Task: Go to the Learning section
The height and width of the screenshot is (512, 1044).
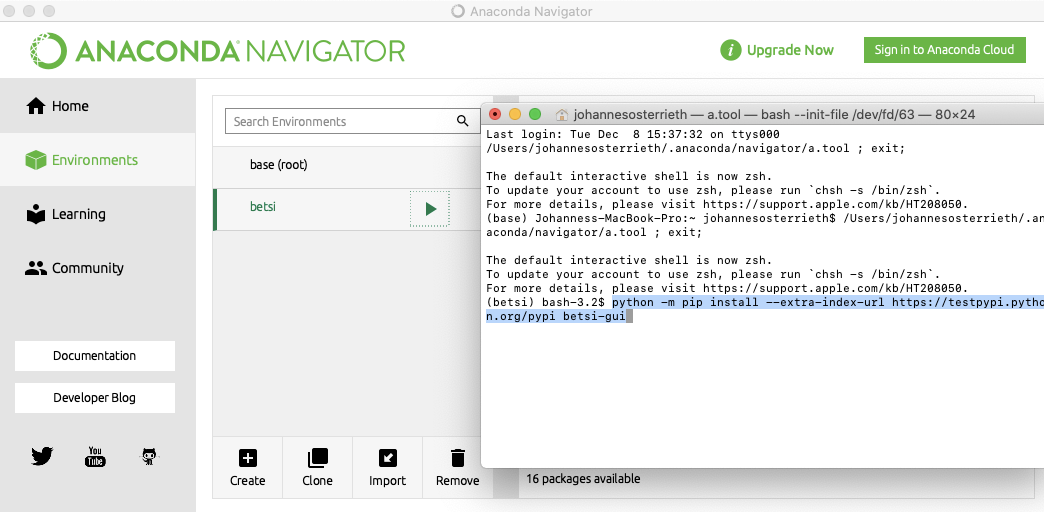Action: tap(98, 214)
